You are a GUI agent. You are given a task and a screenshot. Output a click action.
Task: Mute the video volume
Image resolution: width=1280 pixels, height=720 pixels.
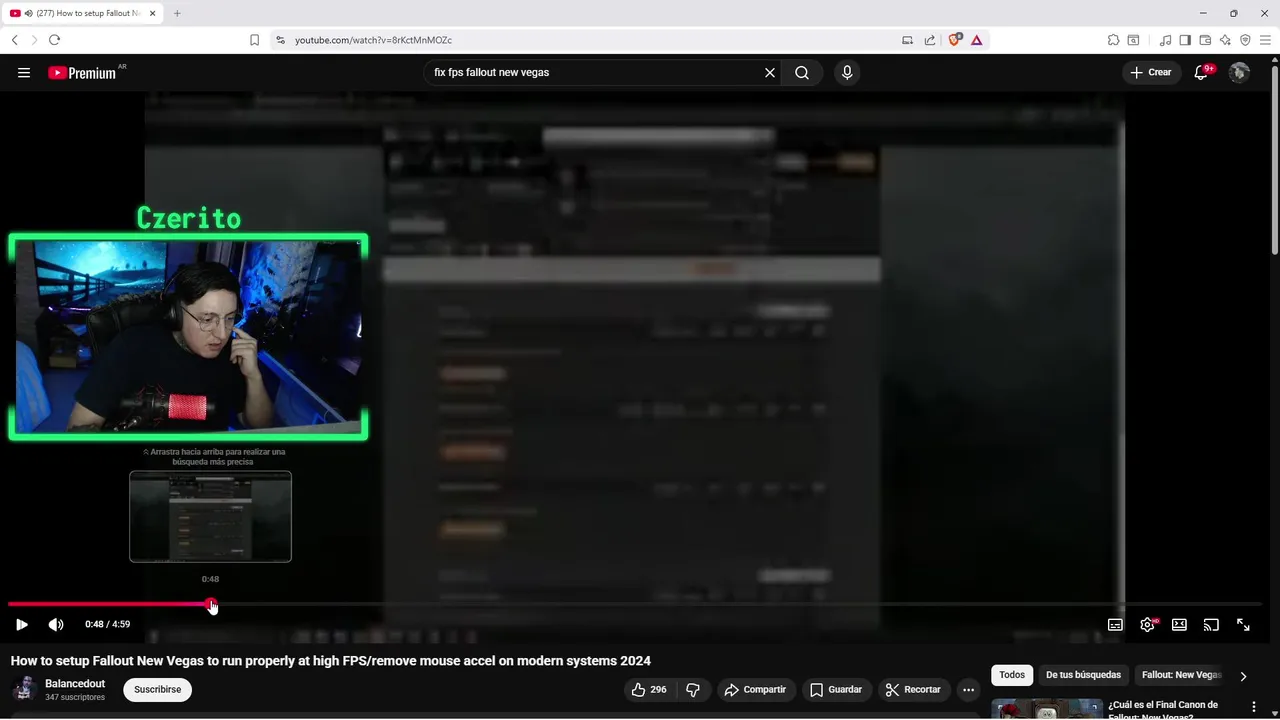[x=56, y=624]
